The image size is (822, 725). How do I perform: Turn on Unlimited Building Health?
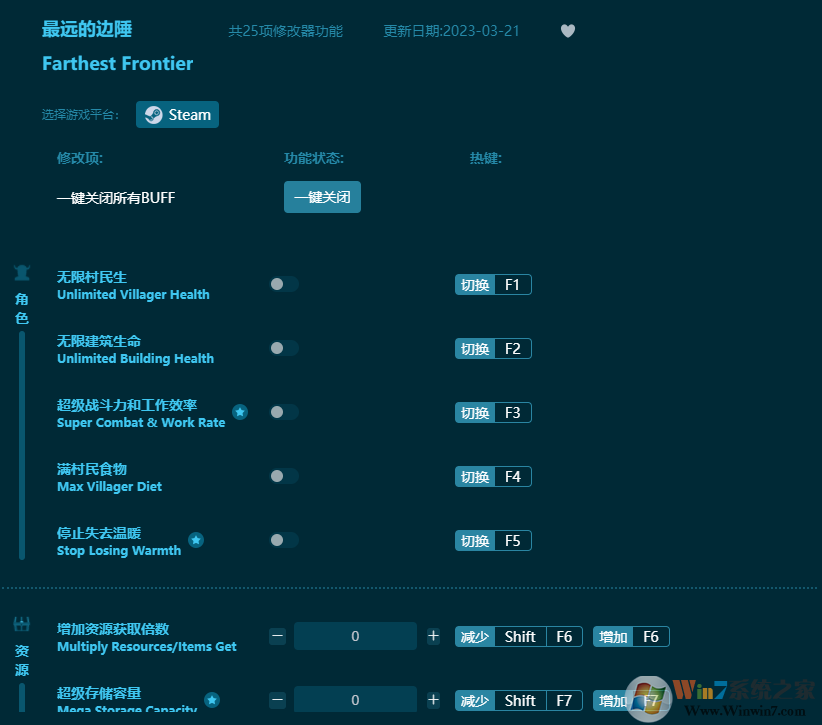coord(283,348)
